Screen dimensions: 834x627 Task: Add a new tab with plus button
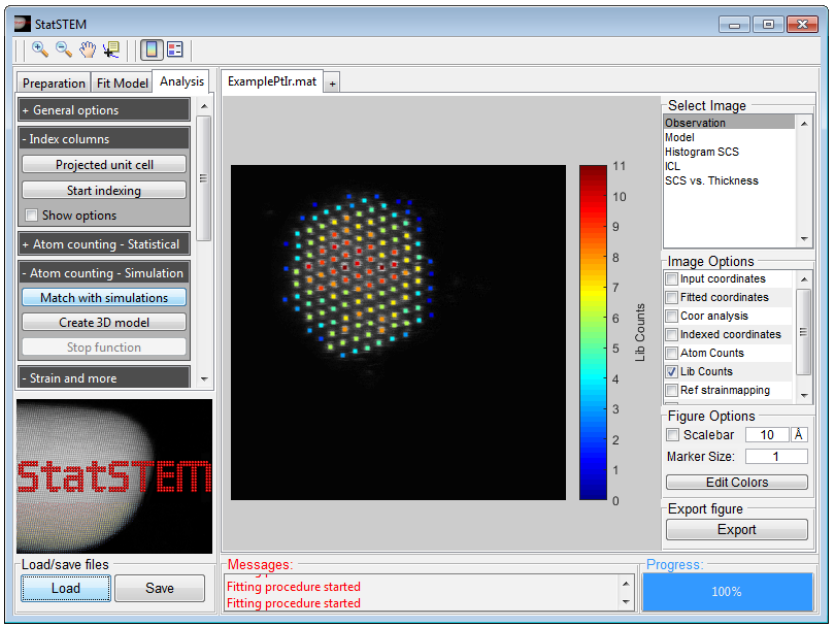333,83
